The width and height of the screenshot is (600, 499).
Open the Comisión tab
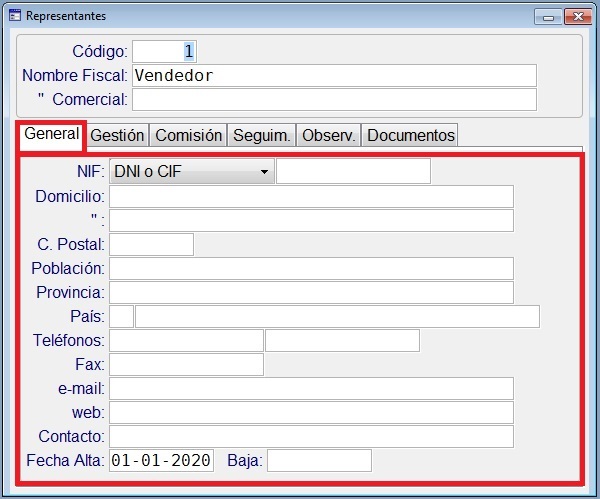(x=189, y=135)
